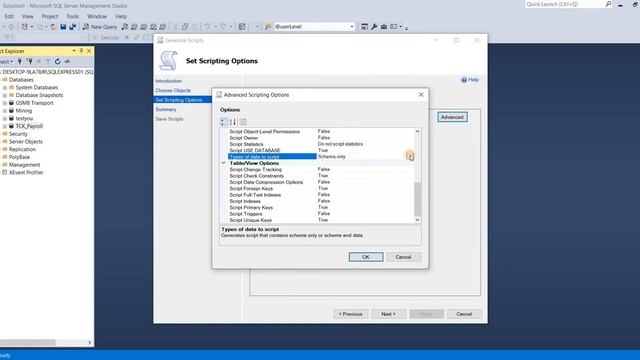This screenshot has height=360, width=640.
Task: Open the Tools menu
Action: tap(73, 16)
